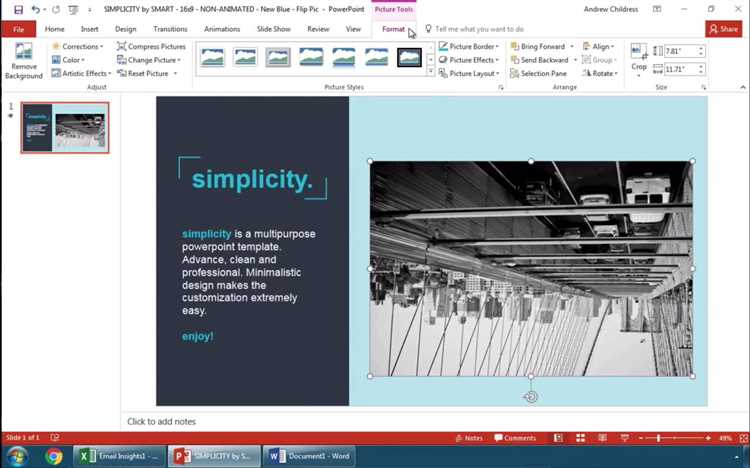
Task: Click the Bring Forward button
Action: (541, 47)
